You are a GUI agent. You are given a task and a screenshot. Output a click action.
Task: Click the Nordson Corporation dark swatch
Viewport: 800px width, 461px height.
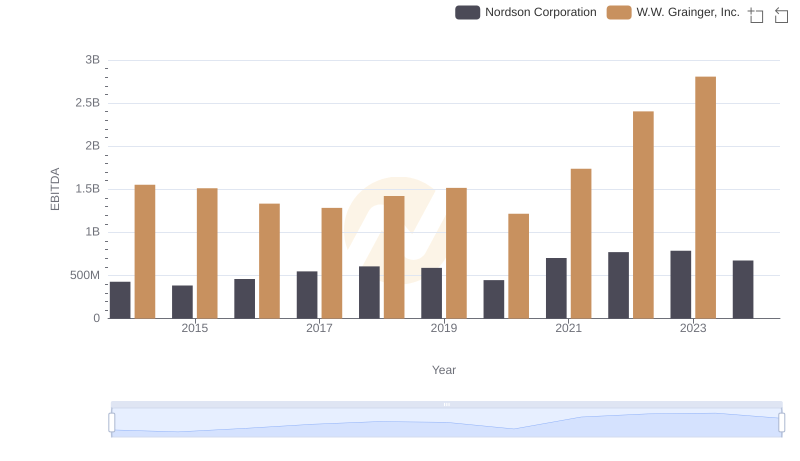point(467,12)
